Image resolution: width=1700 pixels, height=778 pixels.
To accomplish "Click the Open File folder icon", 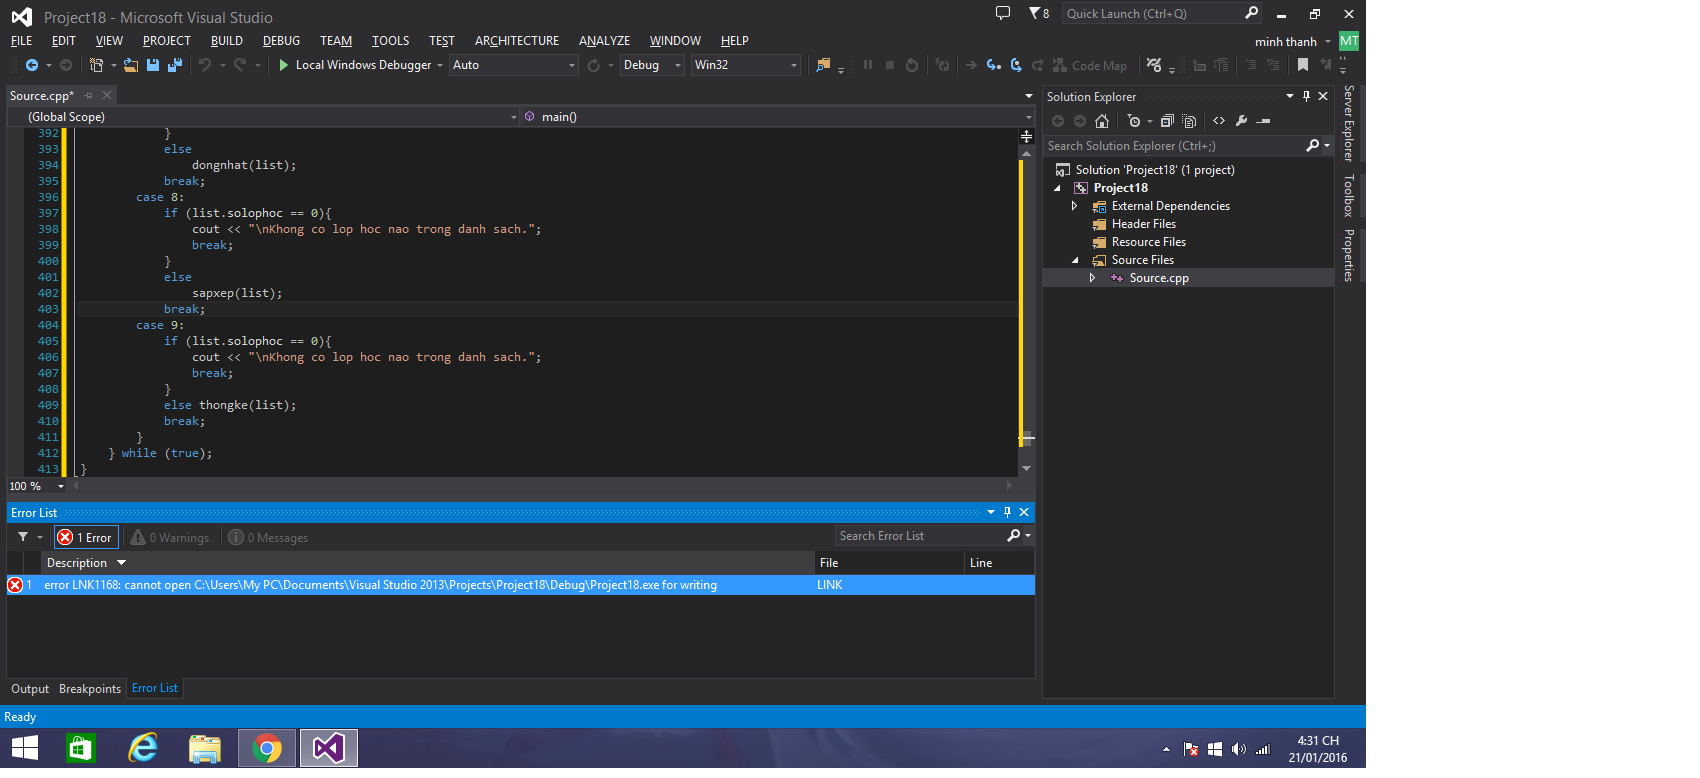I will click(x=131, y=65).
